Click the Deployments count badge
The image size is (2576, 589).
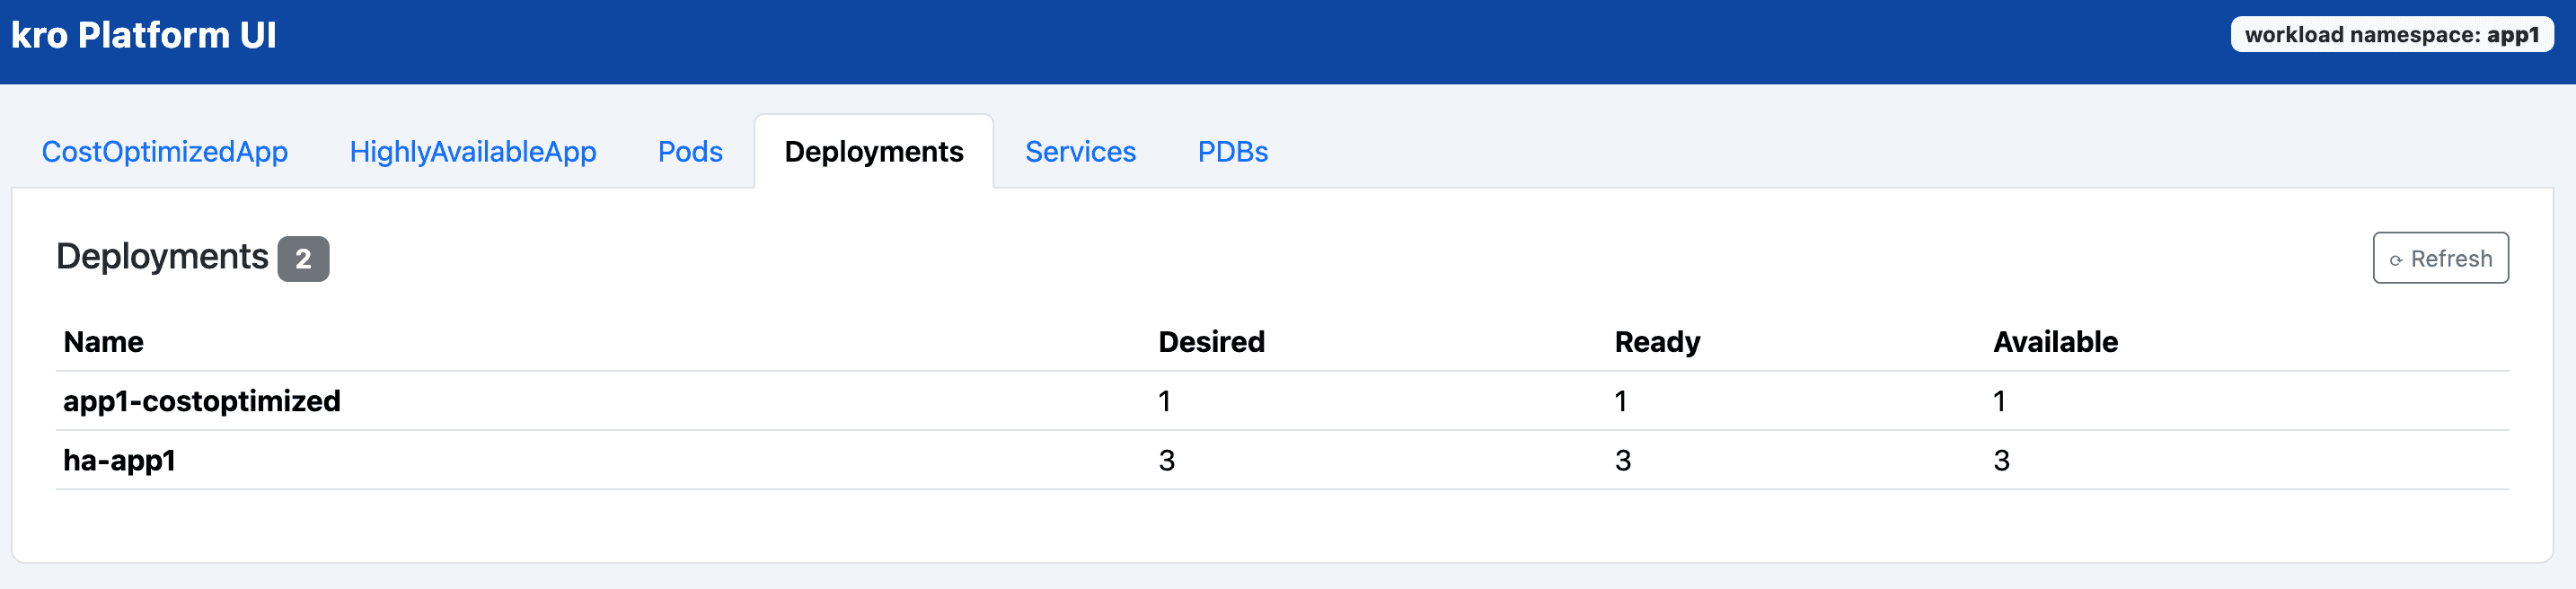pos(303,259)
